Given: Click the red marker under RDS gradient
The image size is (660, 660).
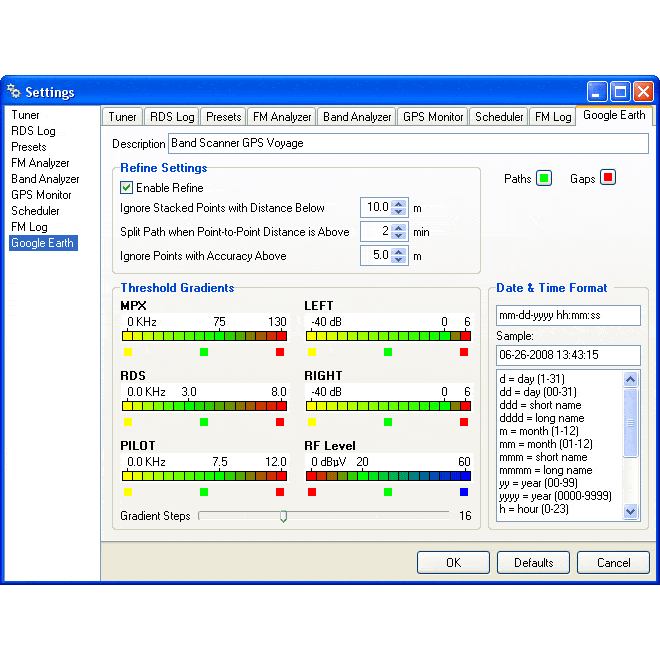Looking at the screenshot, I should point(280,422).
